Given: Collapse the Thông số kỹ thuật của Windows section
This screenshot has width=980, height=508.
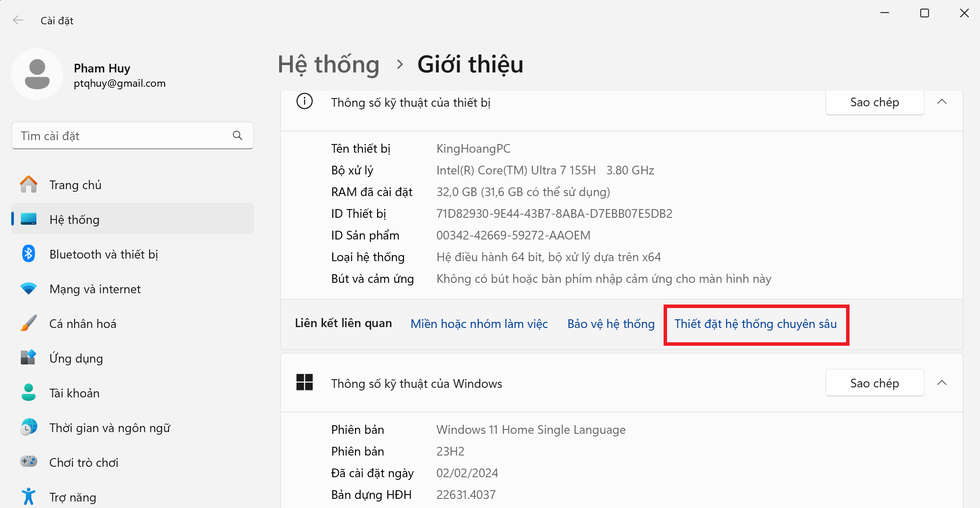Looking at the screenshot, I should point(941,383).
